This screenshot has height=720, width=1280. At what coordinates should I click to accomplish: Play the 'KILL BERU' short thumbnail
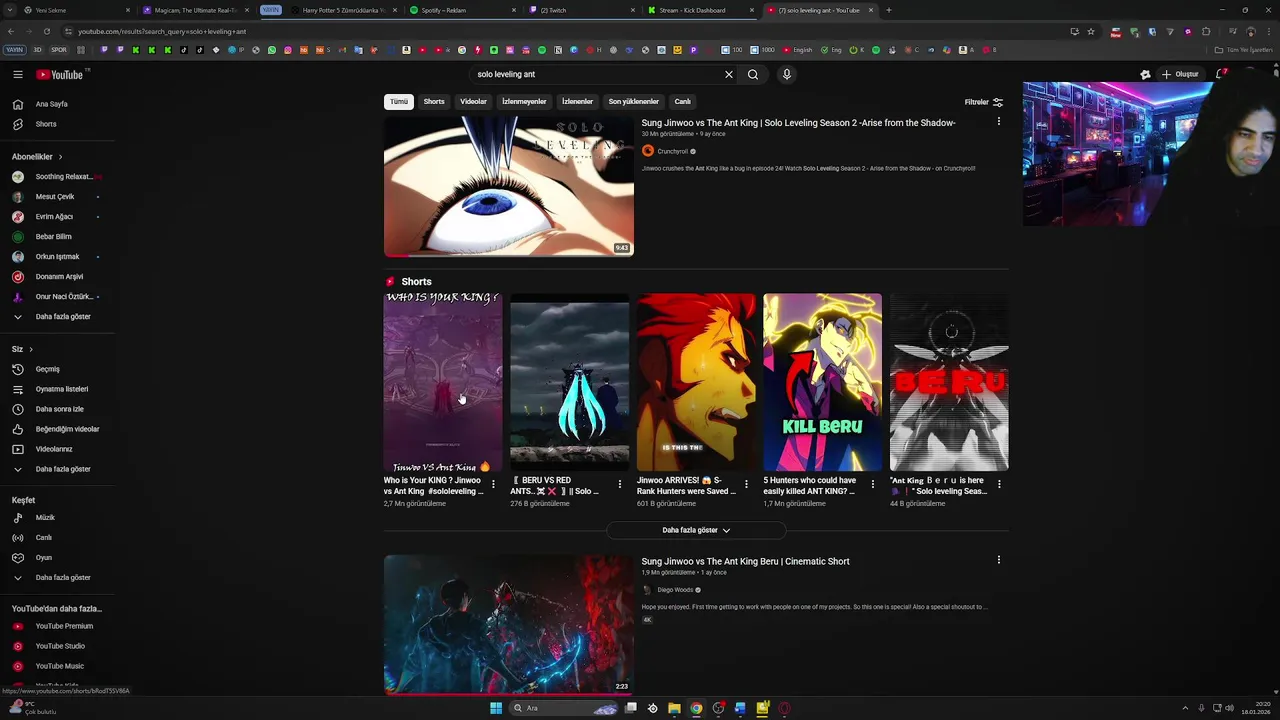(x=823, y=382)
